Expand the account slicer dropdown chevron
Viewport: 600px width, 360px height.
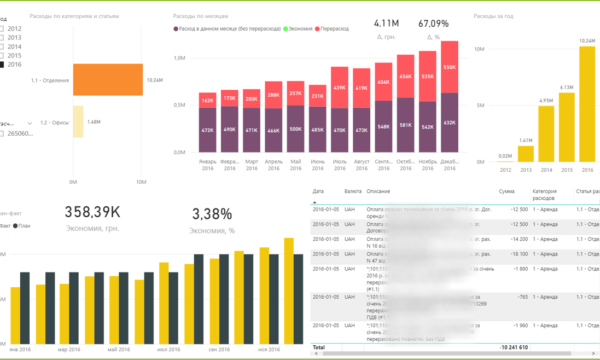point(29,124)
